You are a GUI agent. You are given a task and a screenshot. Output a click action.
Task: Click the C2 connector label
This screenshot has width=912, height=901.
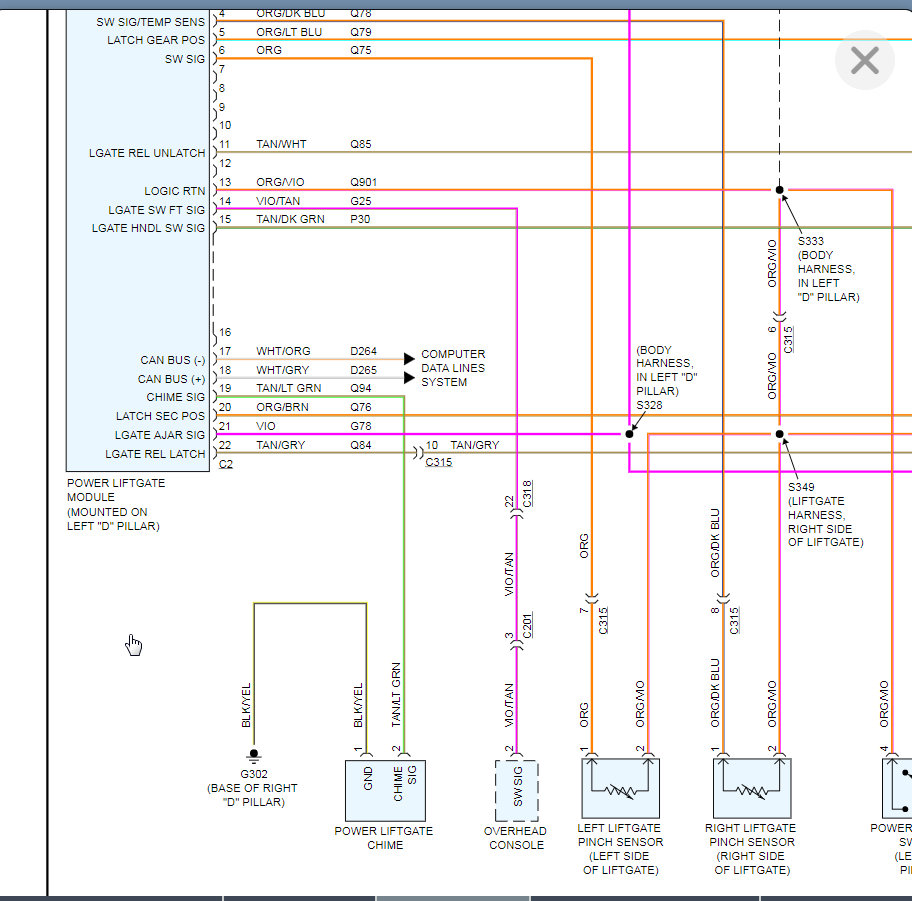pyautogui.click(x=226, y=464)
